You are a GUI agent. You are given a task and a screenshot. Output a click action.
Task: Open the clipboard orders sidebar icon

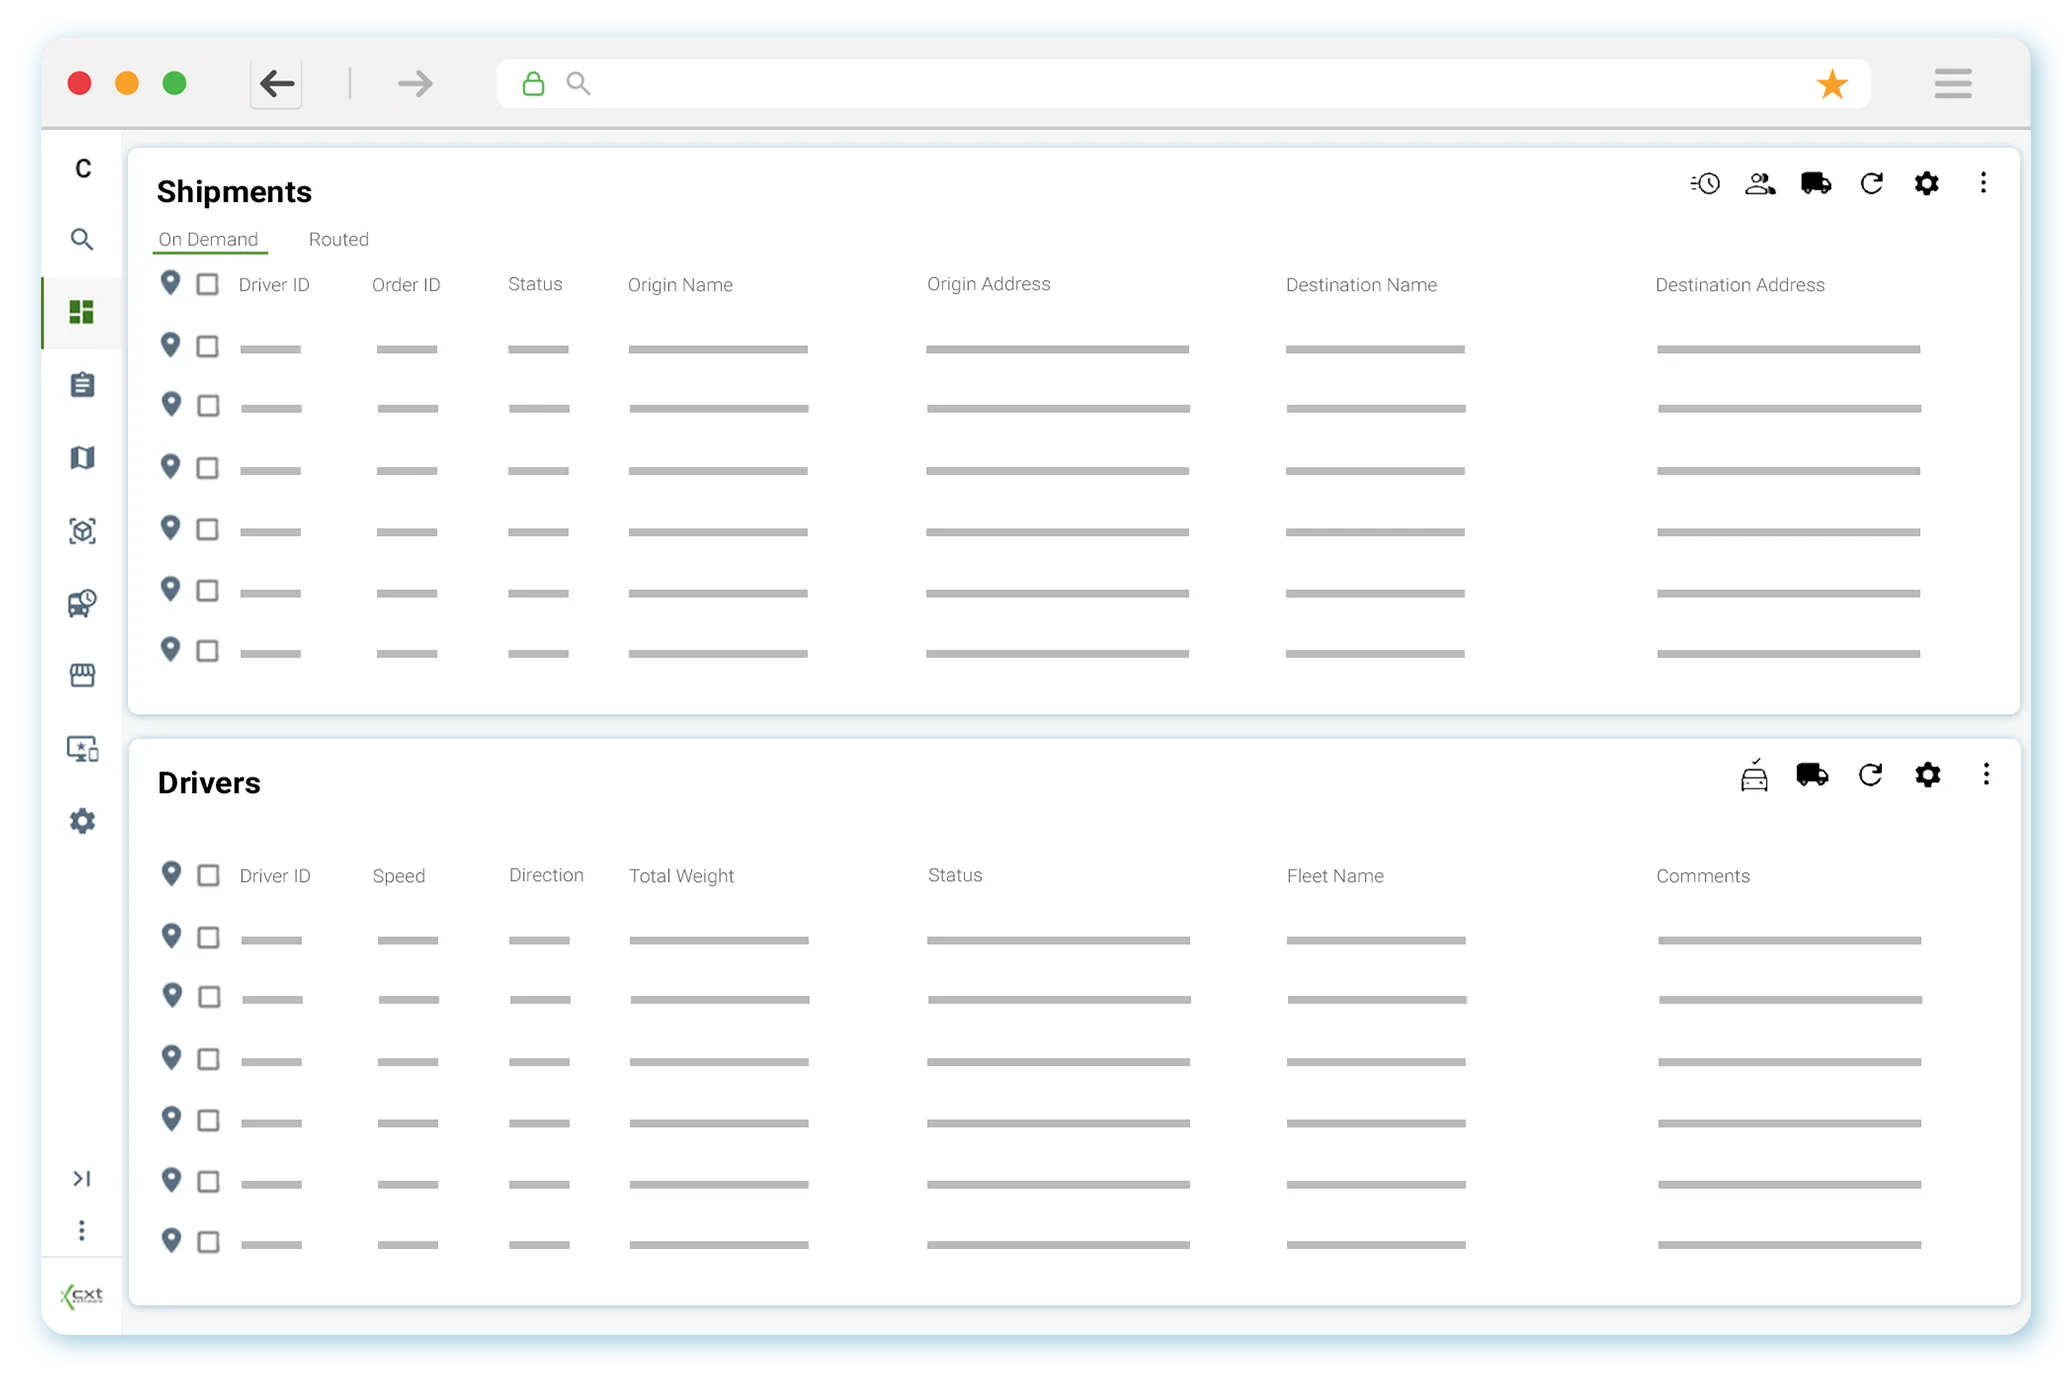[x=82, y=385]
